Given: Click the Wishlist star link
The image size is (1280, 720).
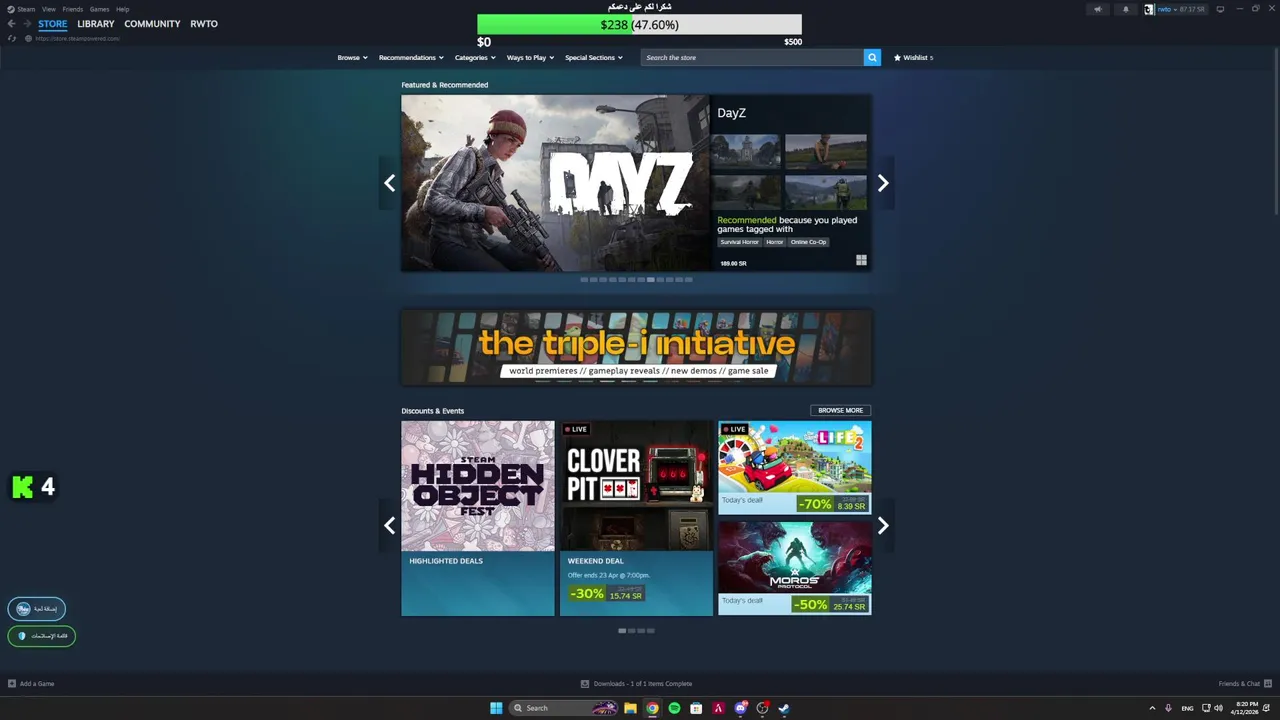Looking at the screenshot, I should point(913,58).
